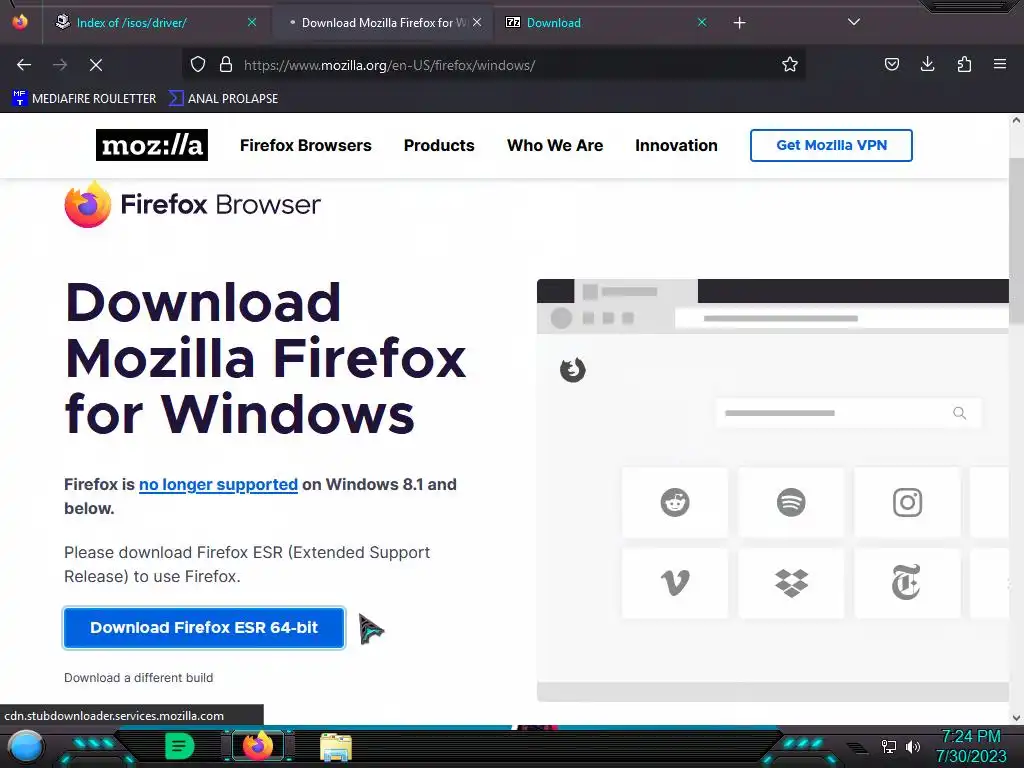Screen dimensions: 1024x768
Task: Open the Firefox Browsers menu
Action: point(306,145)
